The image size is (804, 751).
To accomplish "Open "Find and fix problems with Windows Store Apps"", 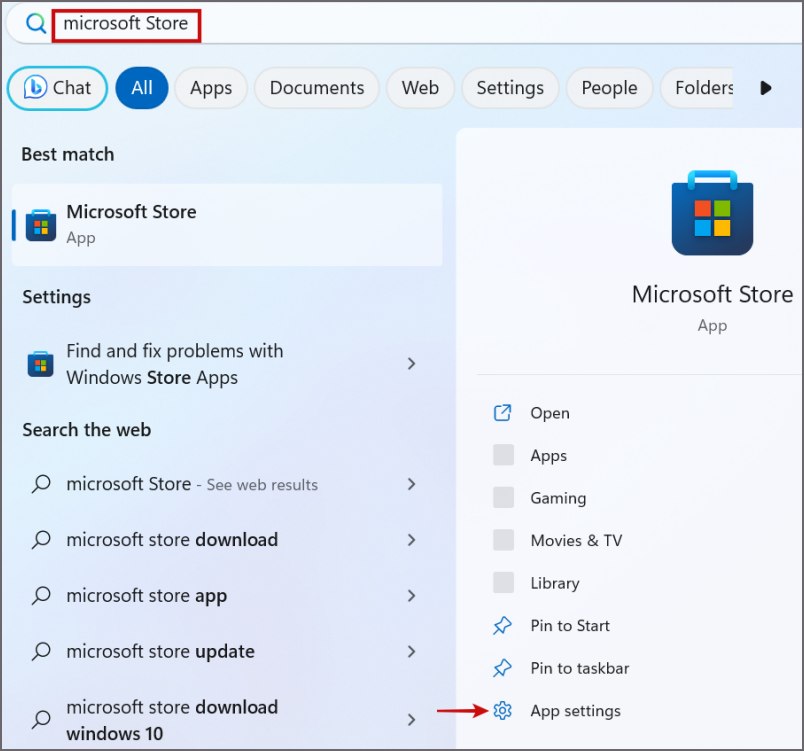I will pyautogui.click(x=227, y=364).
